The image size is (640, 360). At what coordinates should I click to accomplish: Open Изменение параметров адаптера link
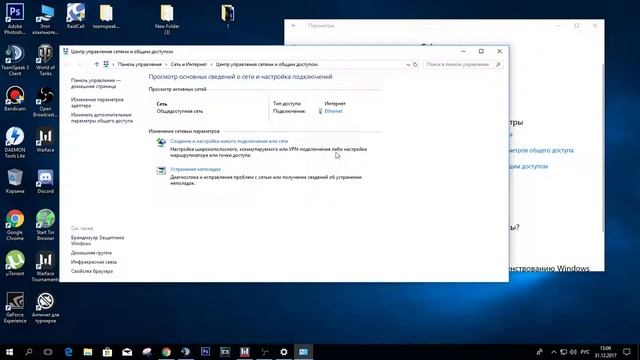coord(97,102)
